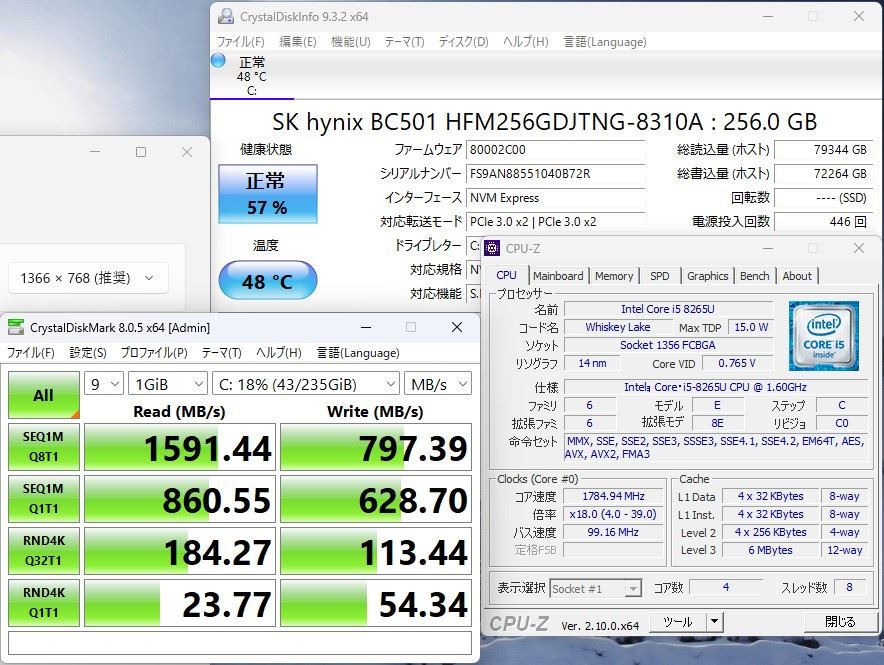Image resolution: width=884 pixels, height=665 pixels.
Task: Open the Socket #1 selection dropdown
Action: tap(596, 589)
